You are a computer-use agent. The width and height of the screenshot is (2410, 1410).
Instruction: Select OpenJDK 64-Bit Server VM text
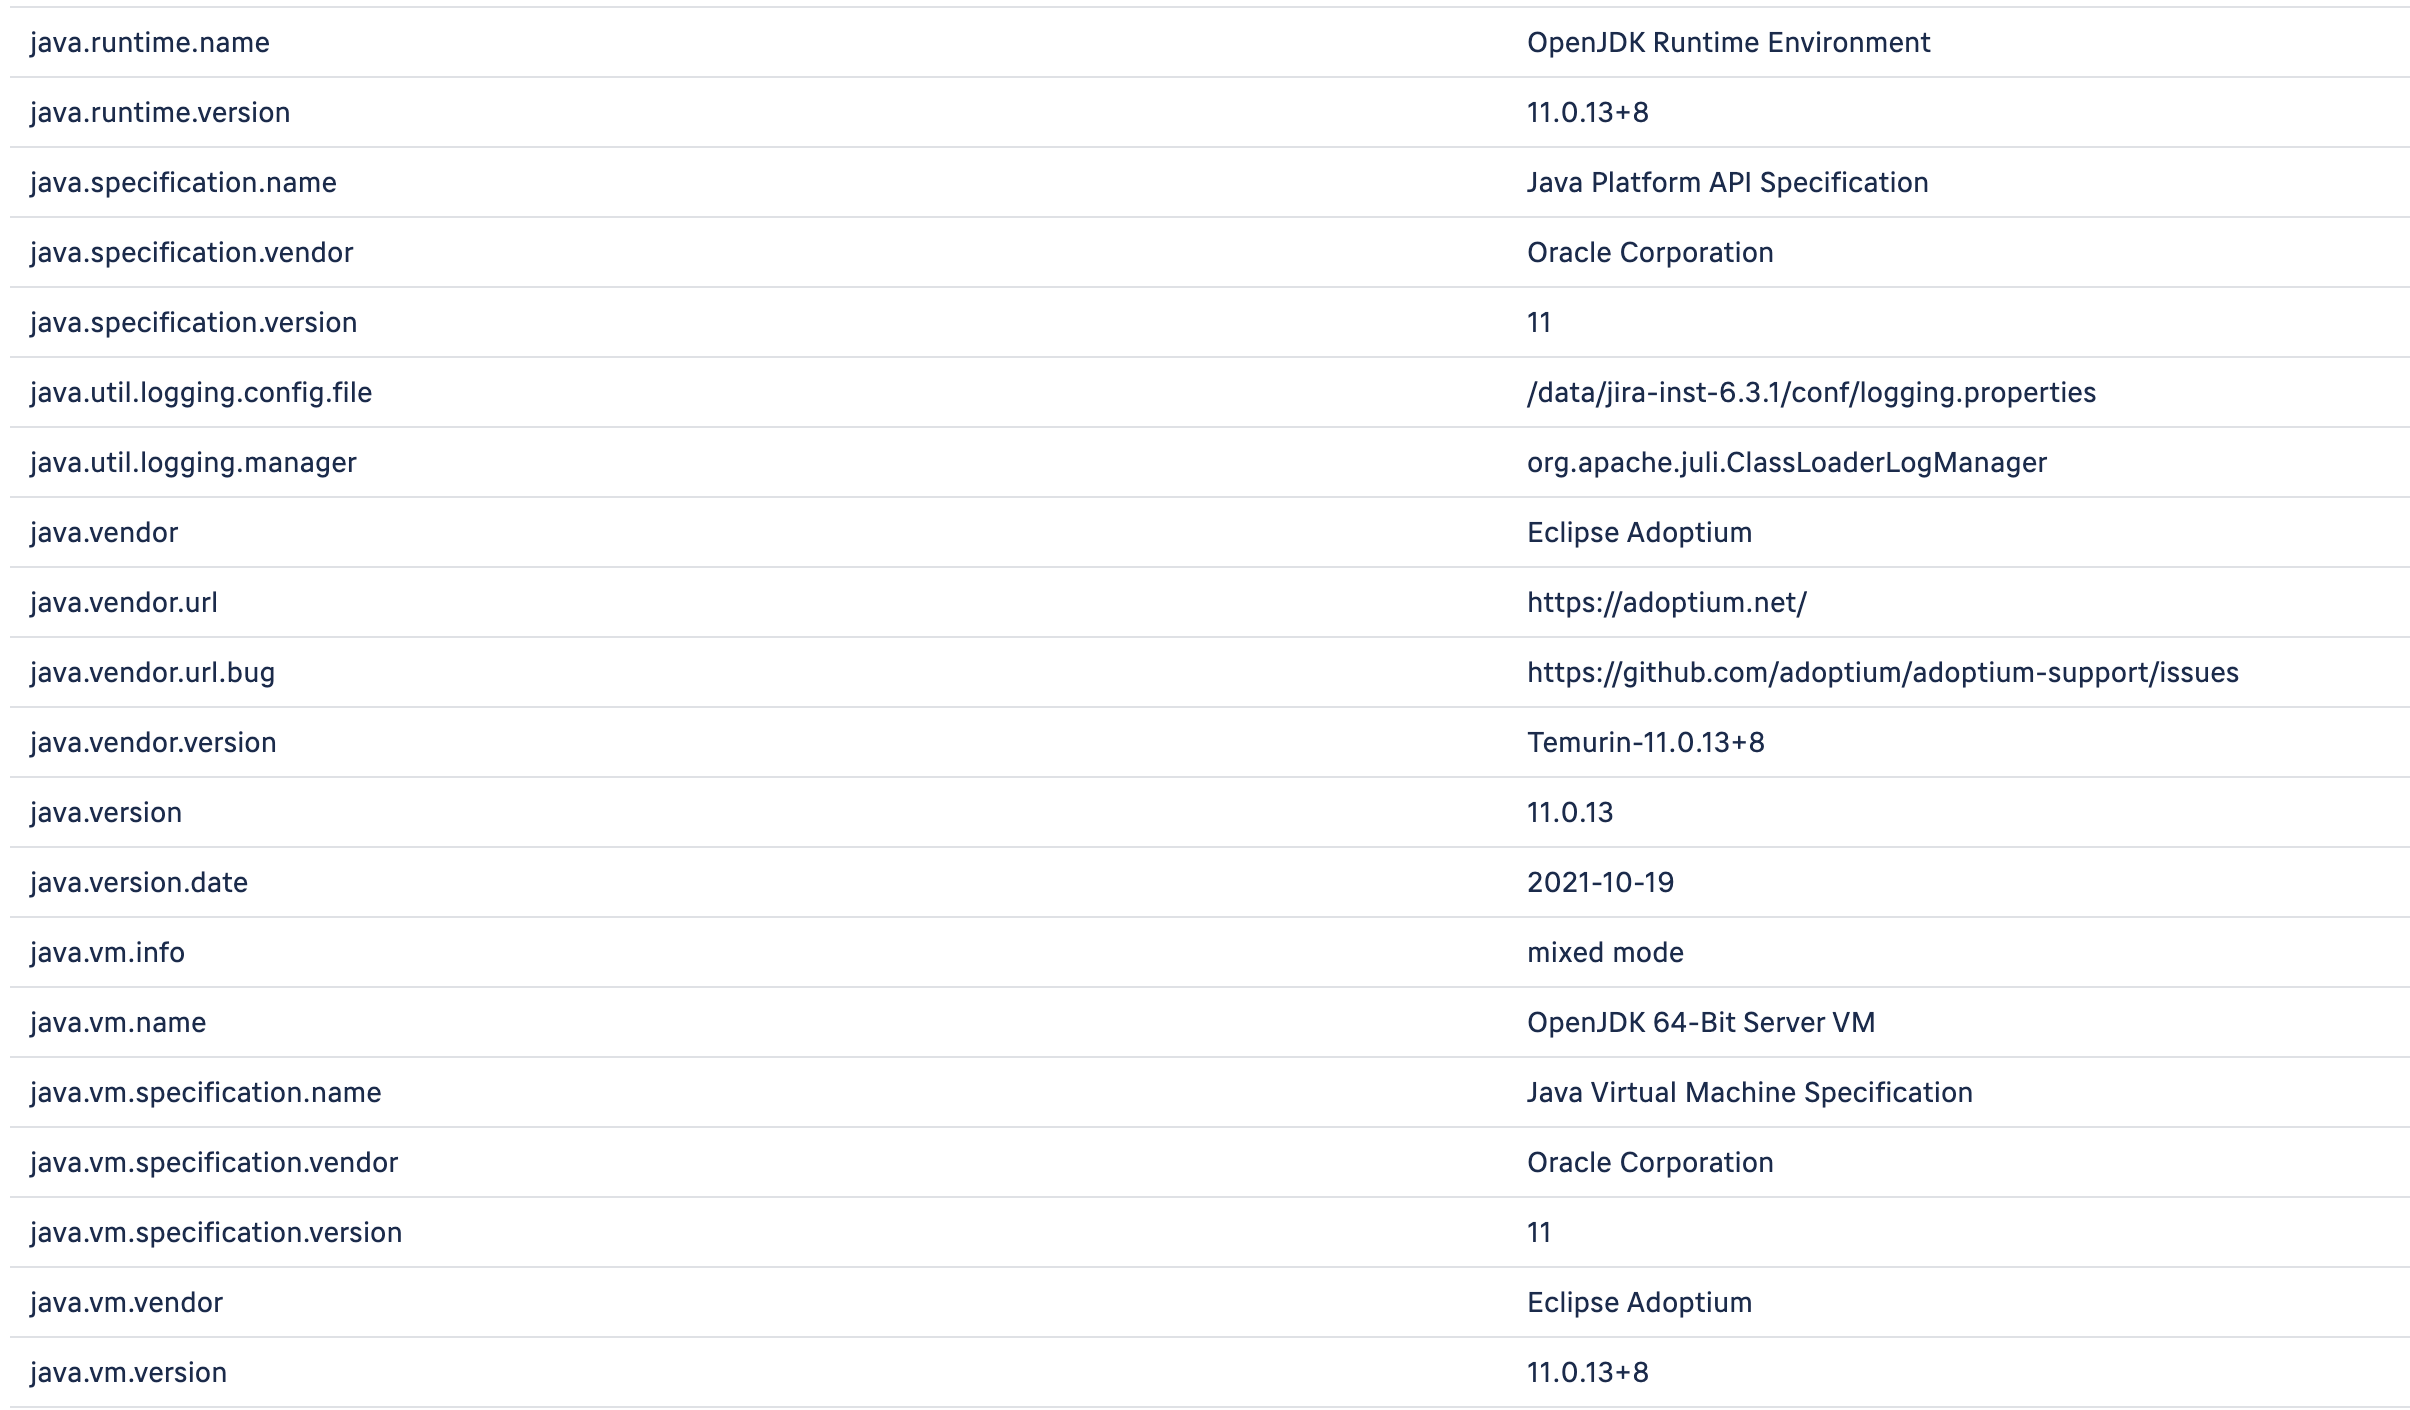point(1700,1023)
